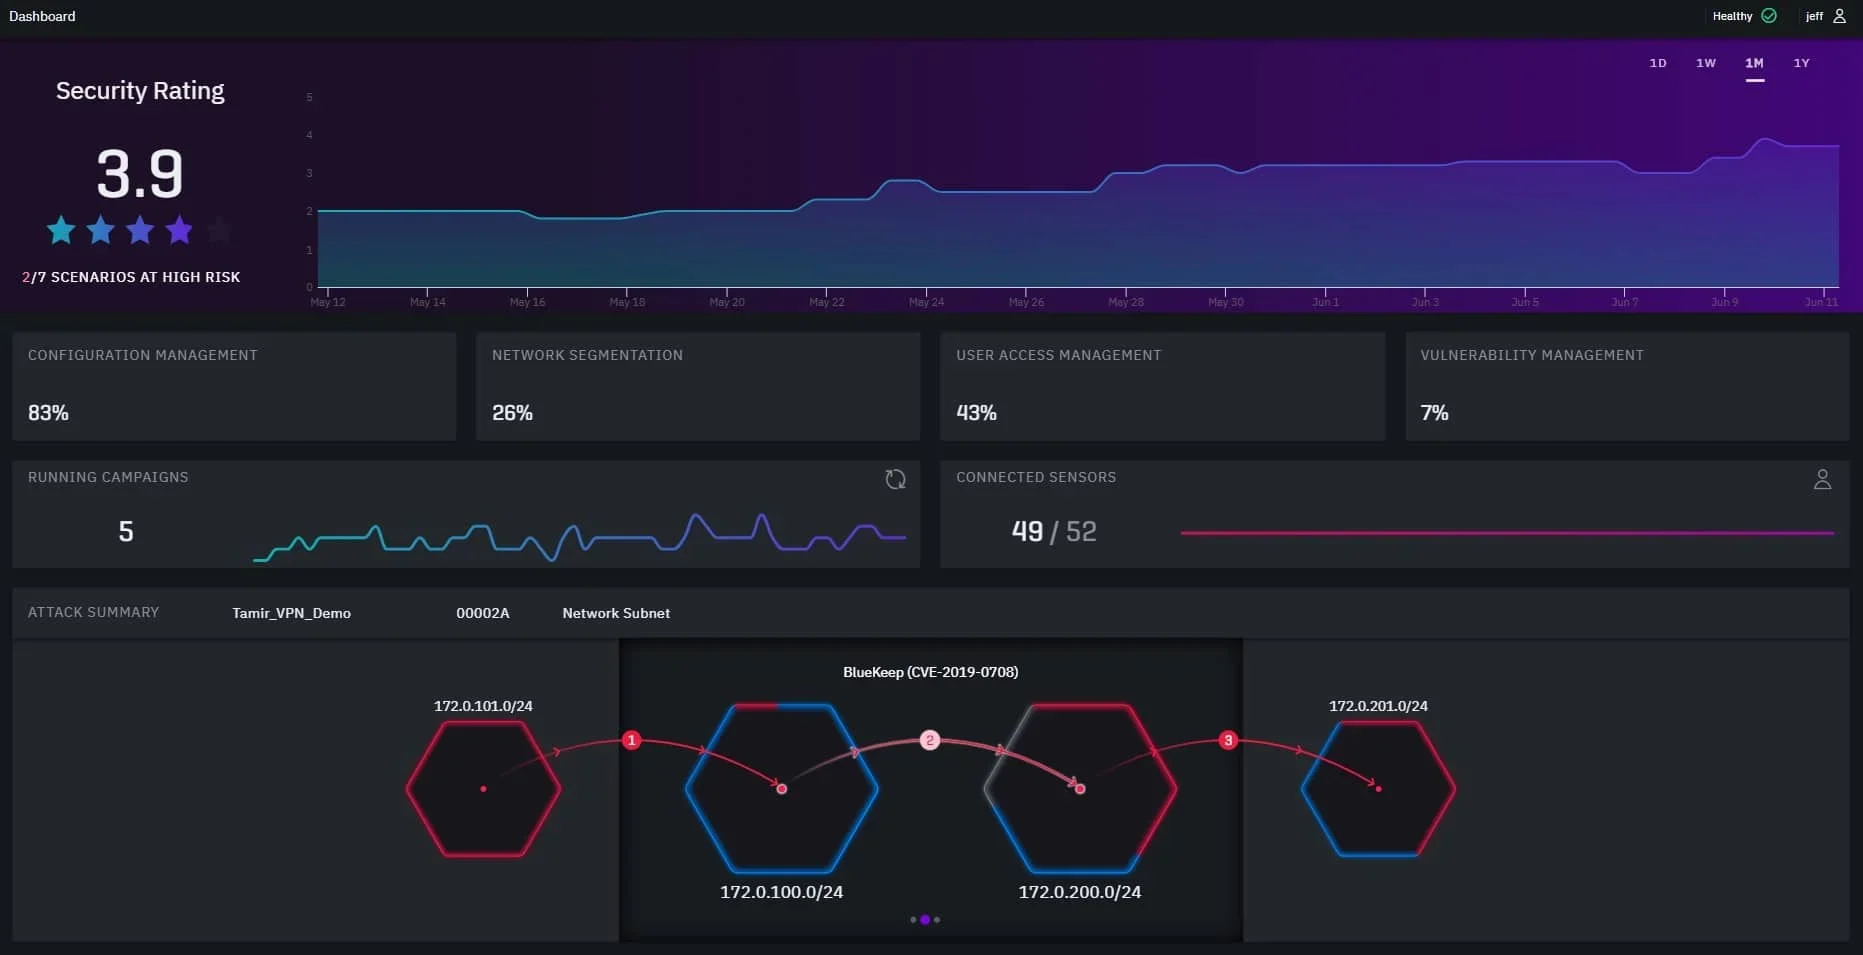Open the Configuration Management card

(234, 386)
